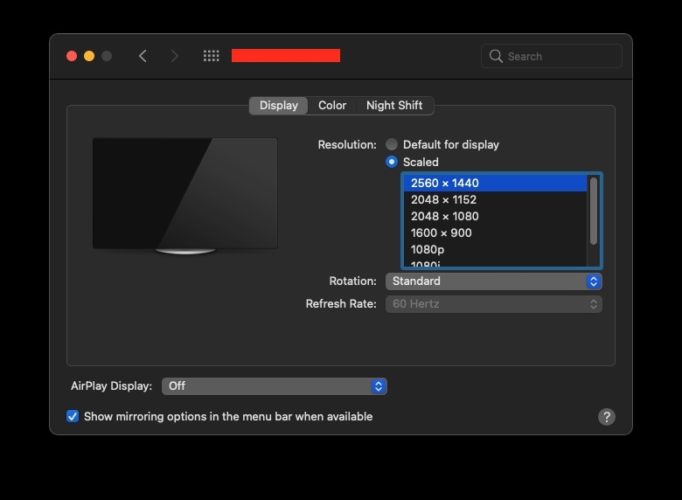Click the Search field
682x500 pixels.
coord(552,56)
